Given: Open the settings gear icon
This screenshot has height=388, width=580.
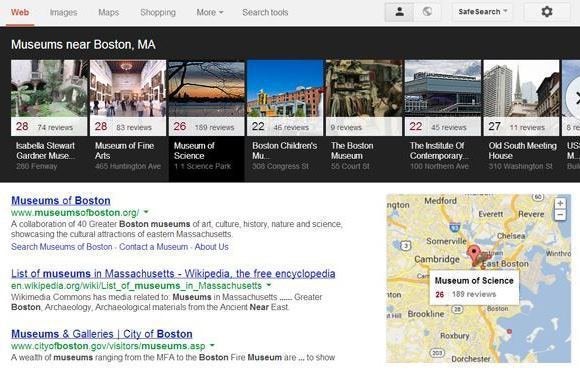Looking at the screenshot, I should coord(547,12).
